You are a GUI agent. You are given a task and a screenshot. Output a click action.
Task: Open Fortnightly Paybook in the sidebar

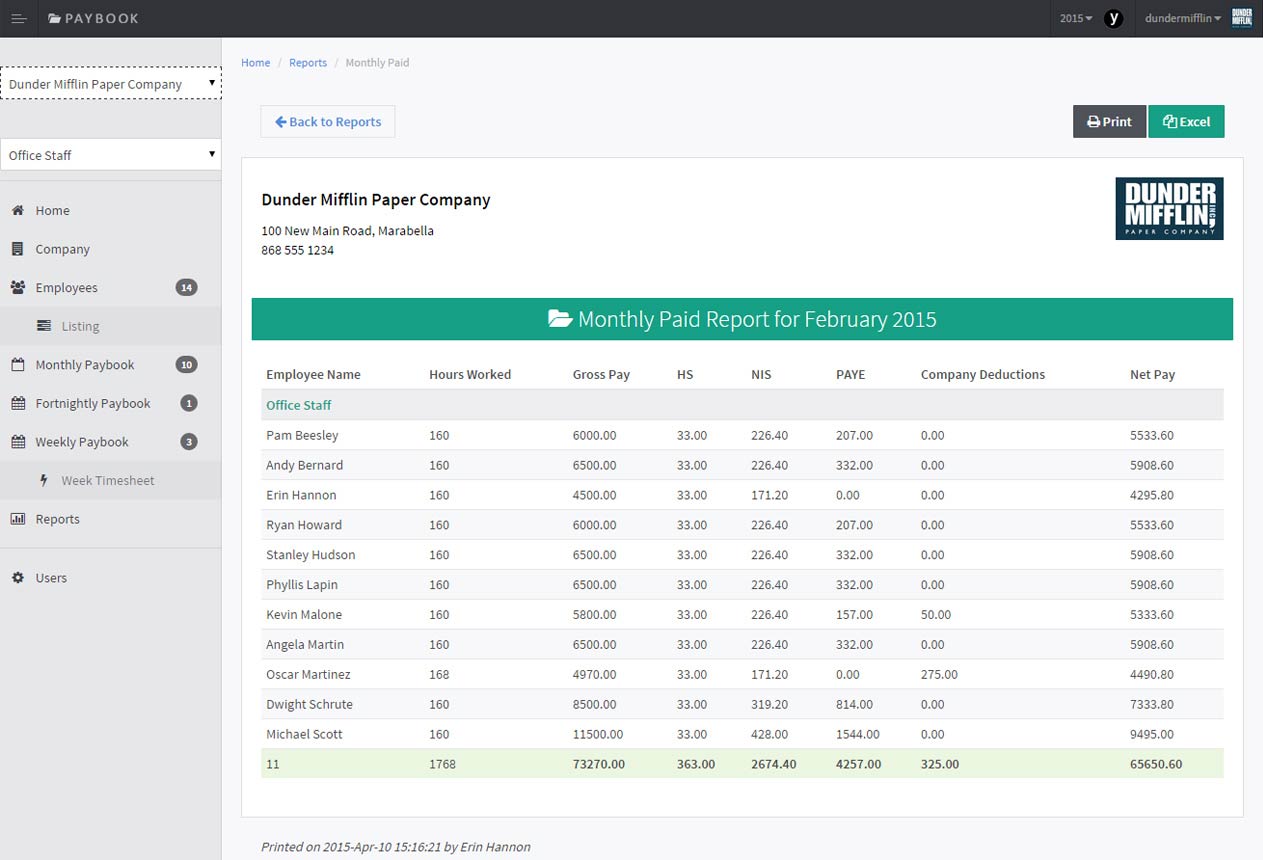(110, 403)
